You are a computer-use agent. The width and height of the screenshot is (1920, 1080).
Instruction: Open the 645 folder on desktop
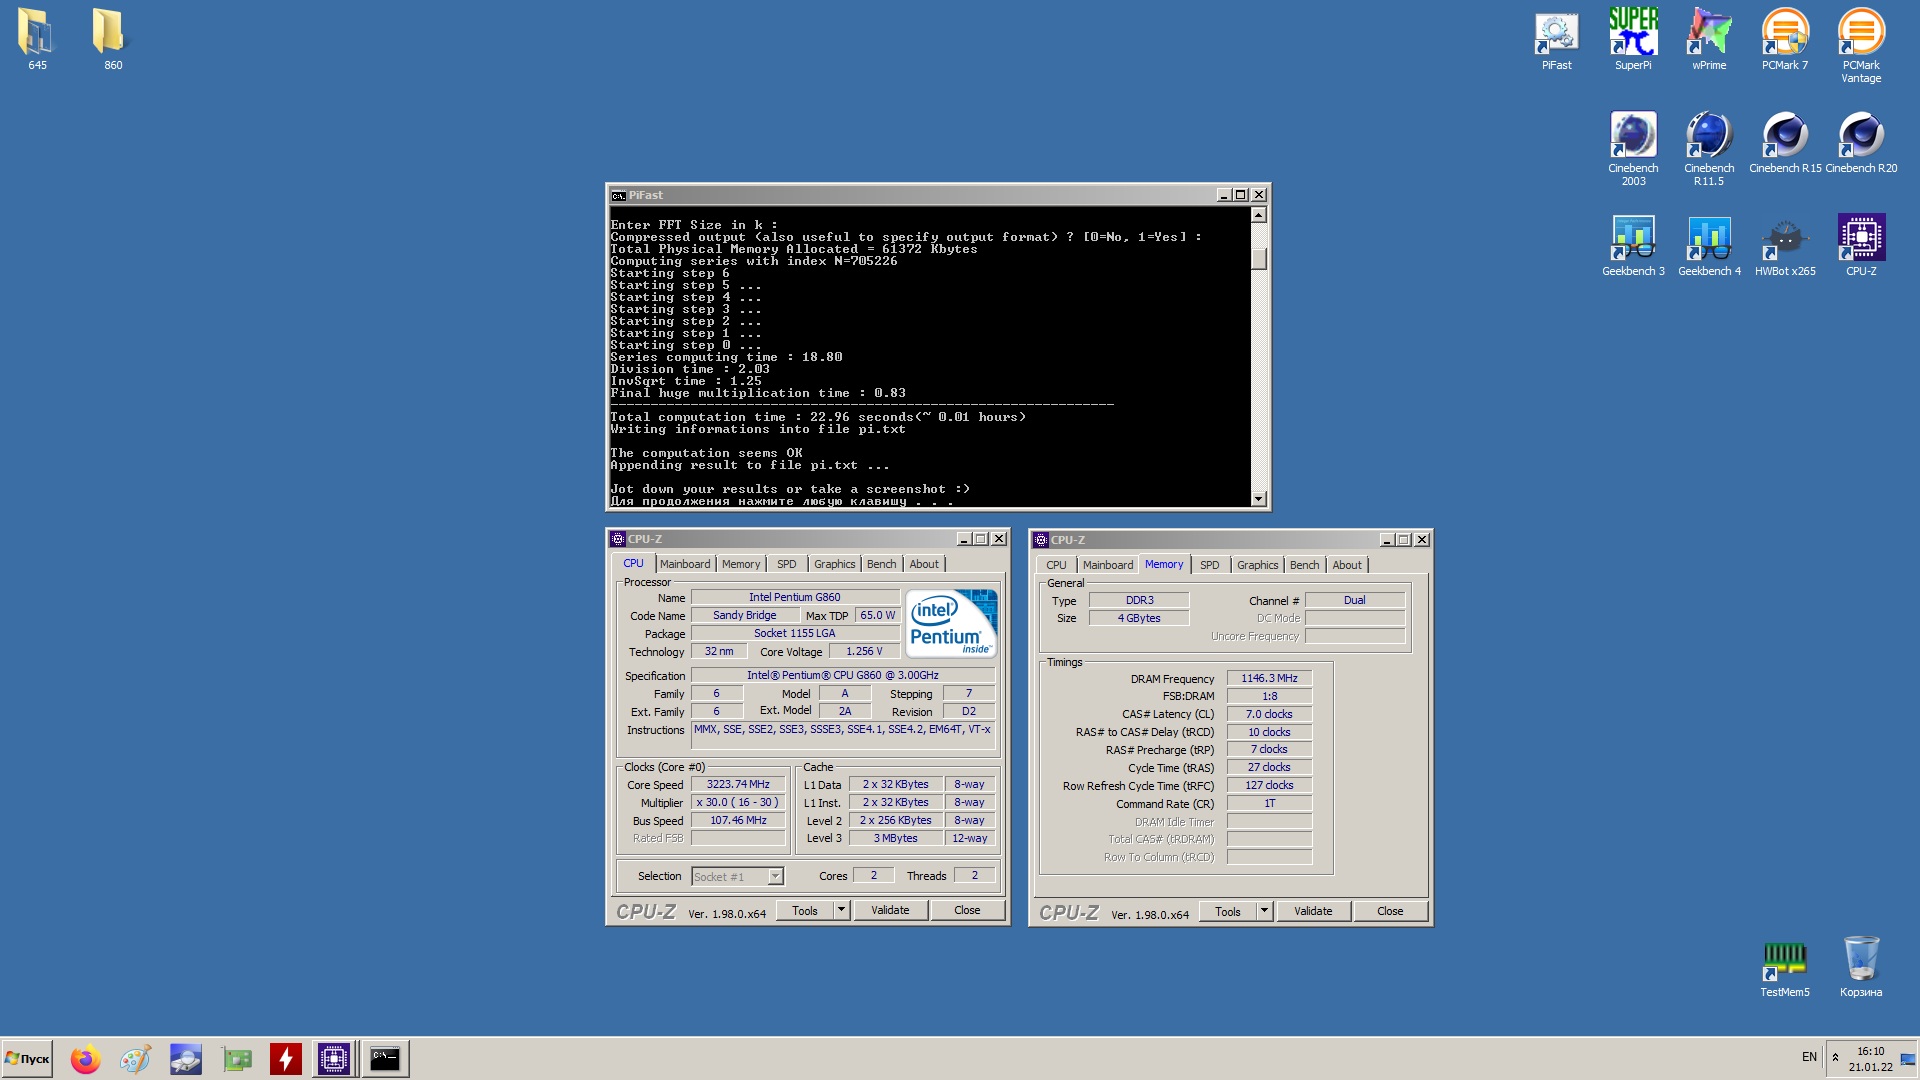37,40
